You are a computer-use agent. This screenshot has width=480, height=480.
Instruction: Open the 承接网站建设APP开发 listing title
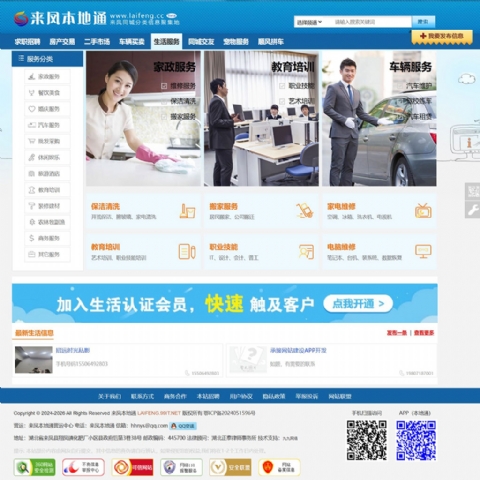[298, 350]
